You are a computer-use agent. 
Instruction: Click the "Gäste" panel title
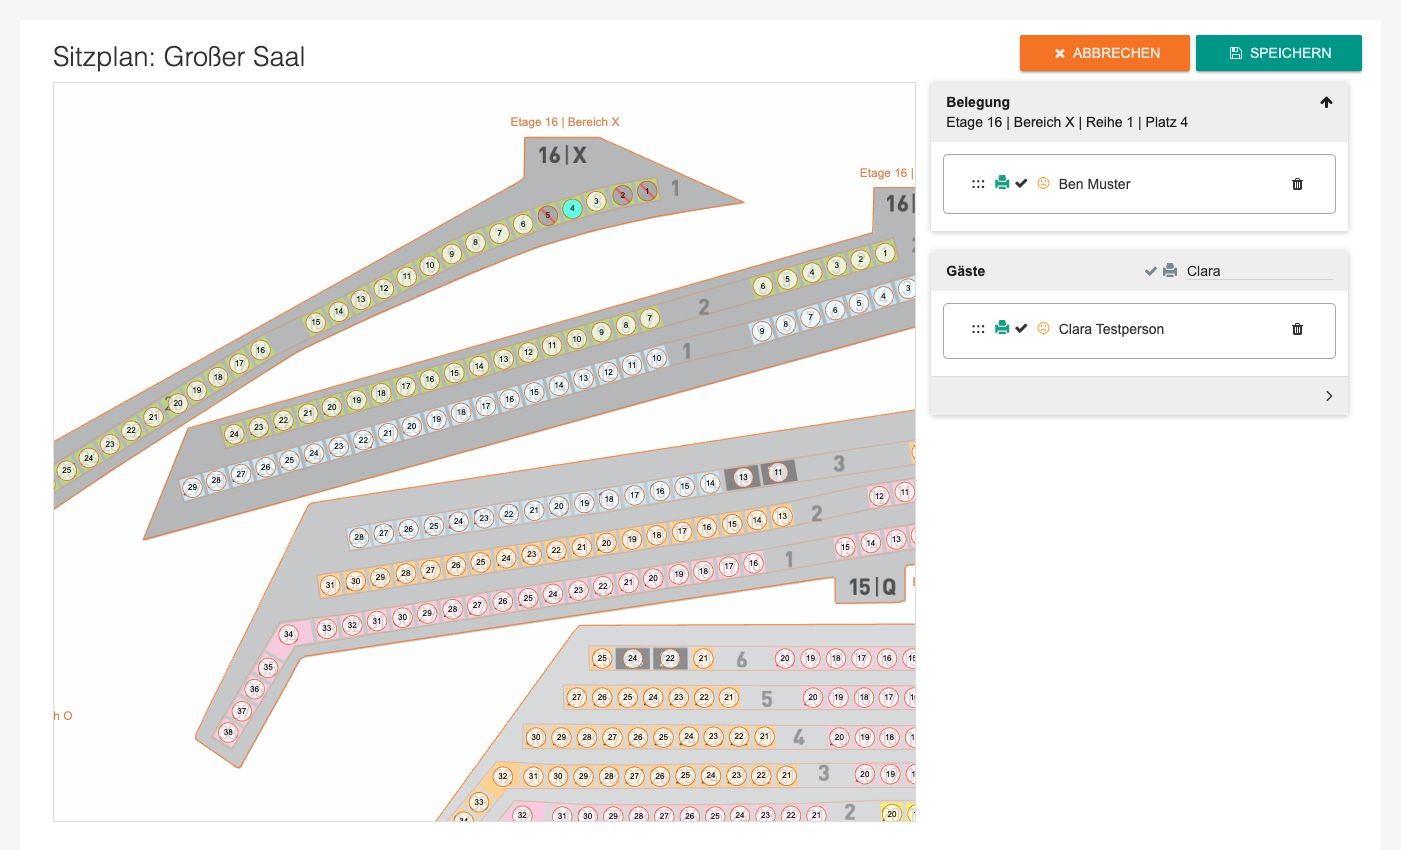tap(966, 271)
